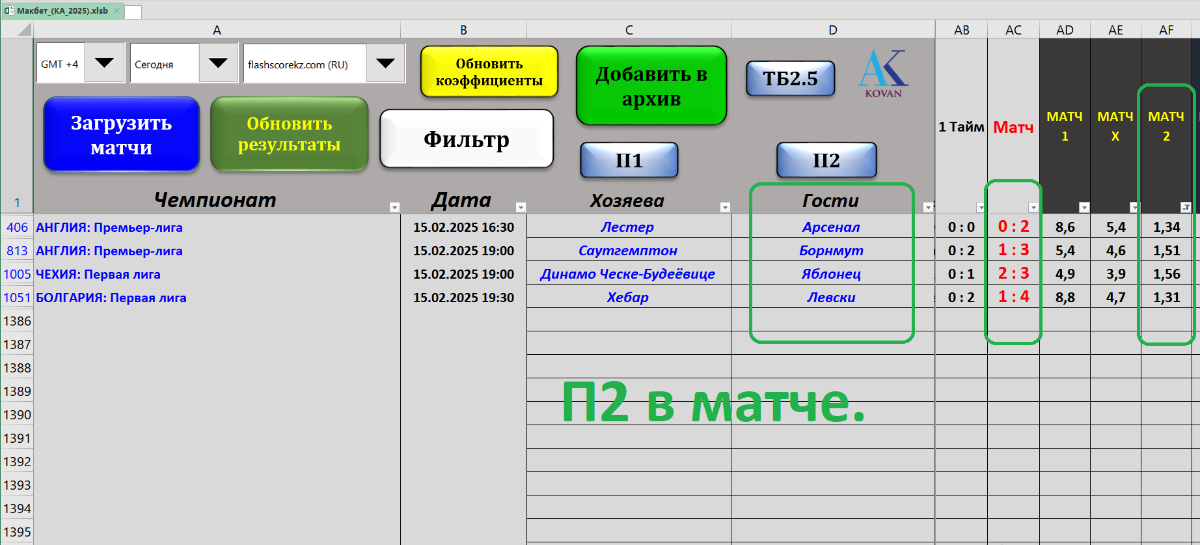
Task: Click the AK KOVAN logo
Action: coord(882,73)
